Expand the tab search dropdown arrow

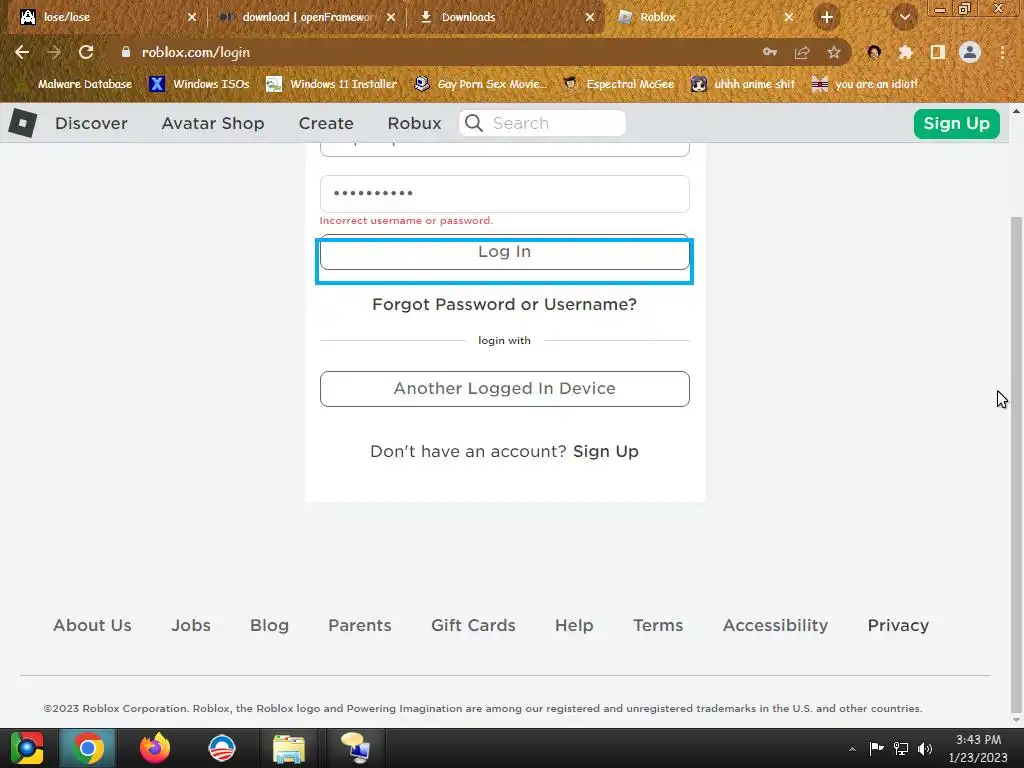(x=904, y=18)
